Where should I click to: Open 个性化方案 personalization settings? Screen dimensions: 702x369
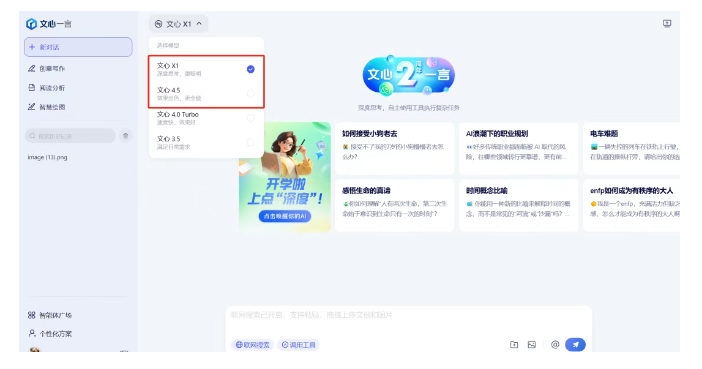point(50,334)
